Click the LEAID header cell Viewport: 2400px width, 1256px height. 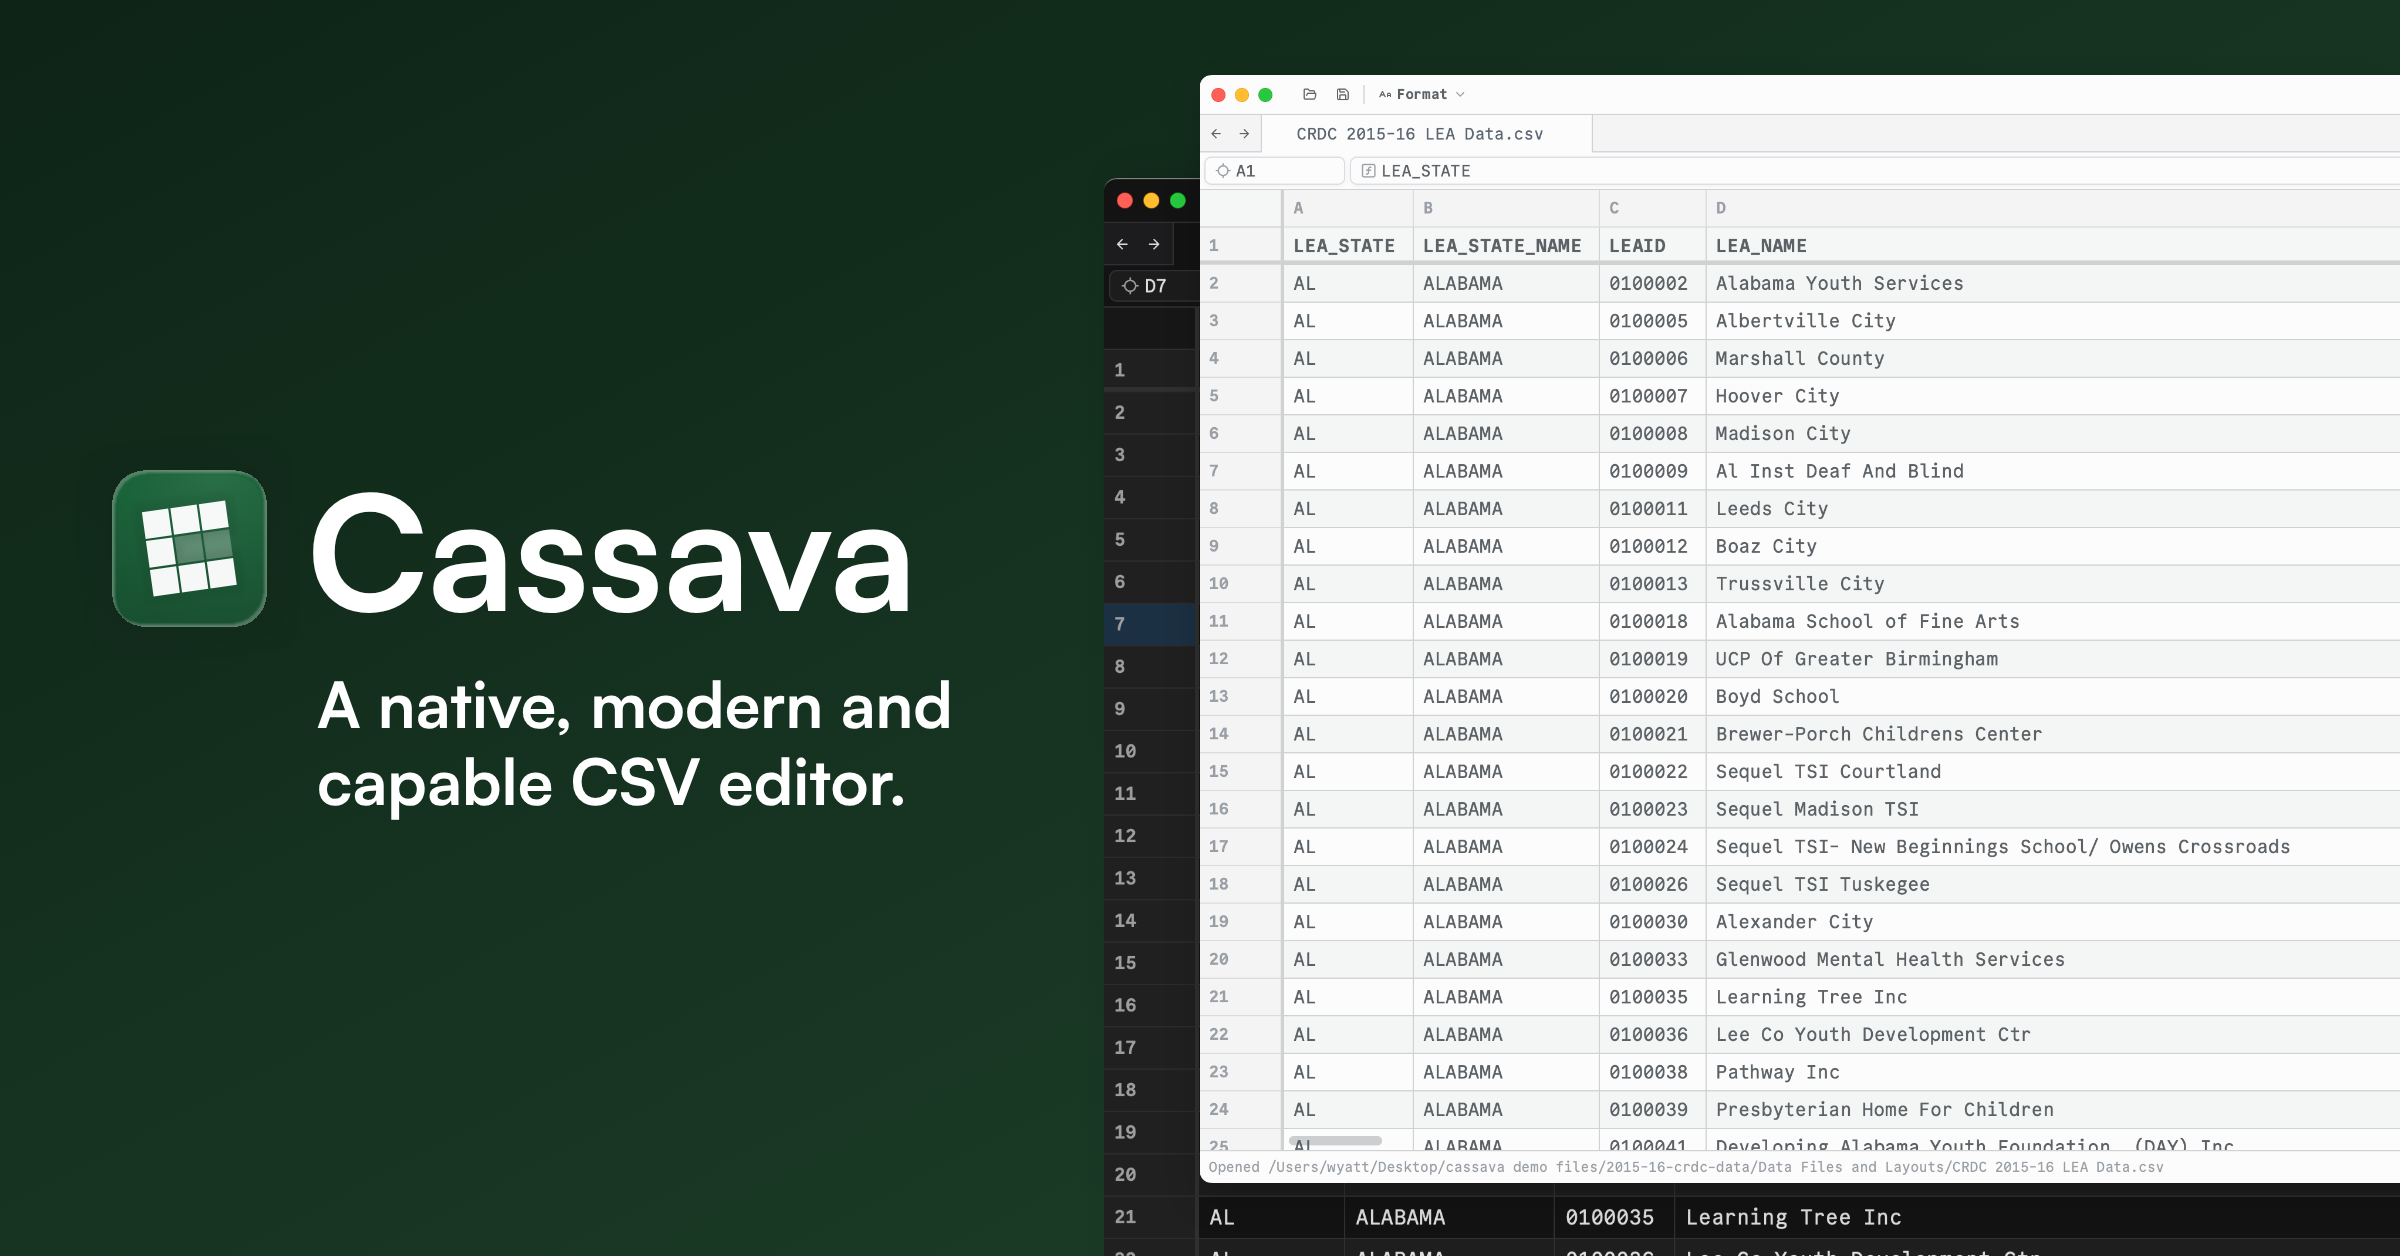[1652, 245]
